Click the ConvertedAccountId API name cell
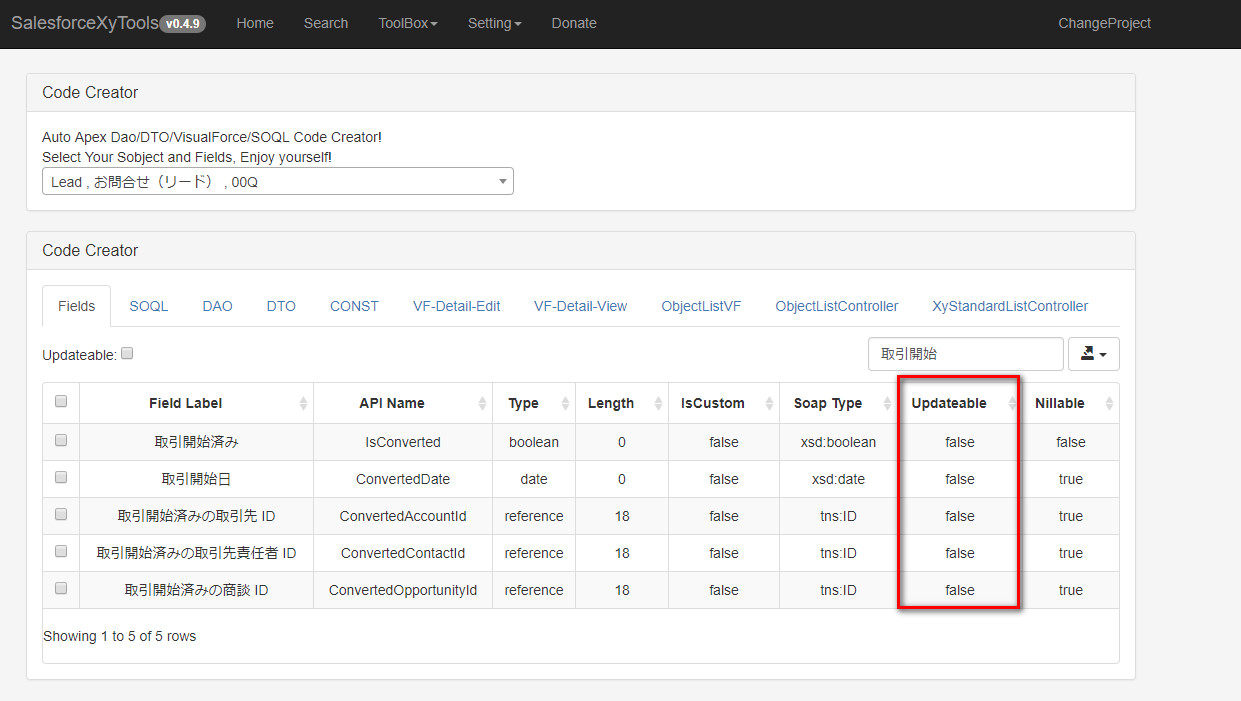Image resolution: width=1241 pixels, height=701 pixels. tap(403, 516)
